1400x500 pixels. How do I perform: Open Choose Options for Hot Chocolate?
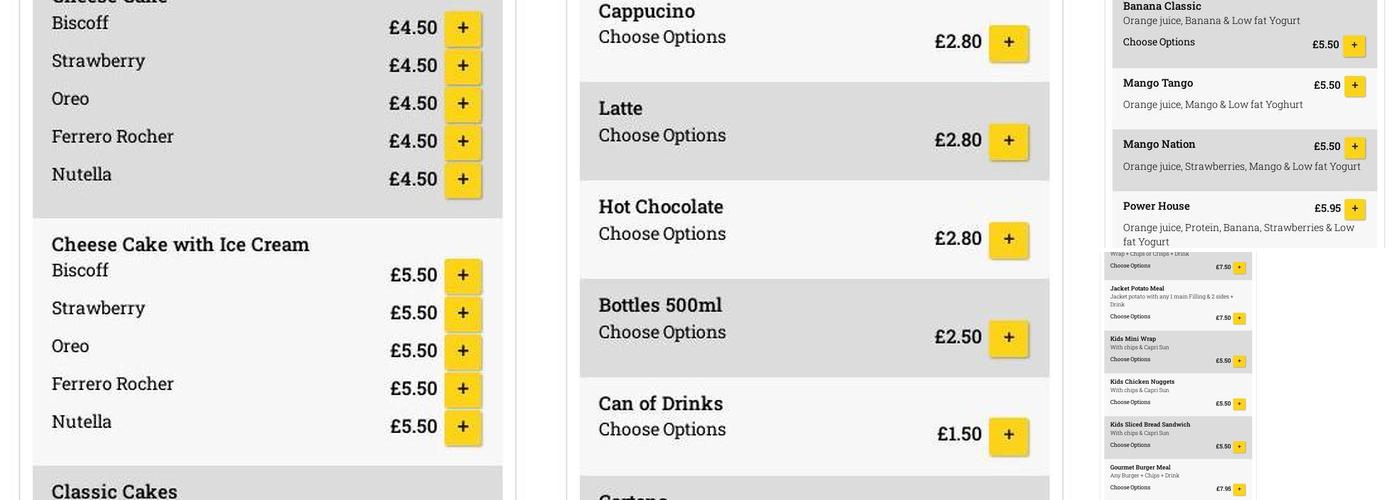662,234
